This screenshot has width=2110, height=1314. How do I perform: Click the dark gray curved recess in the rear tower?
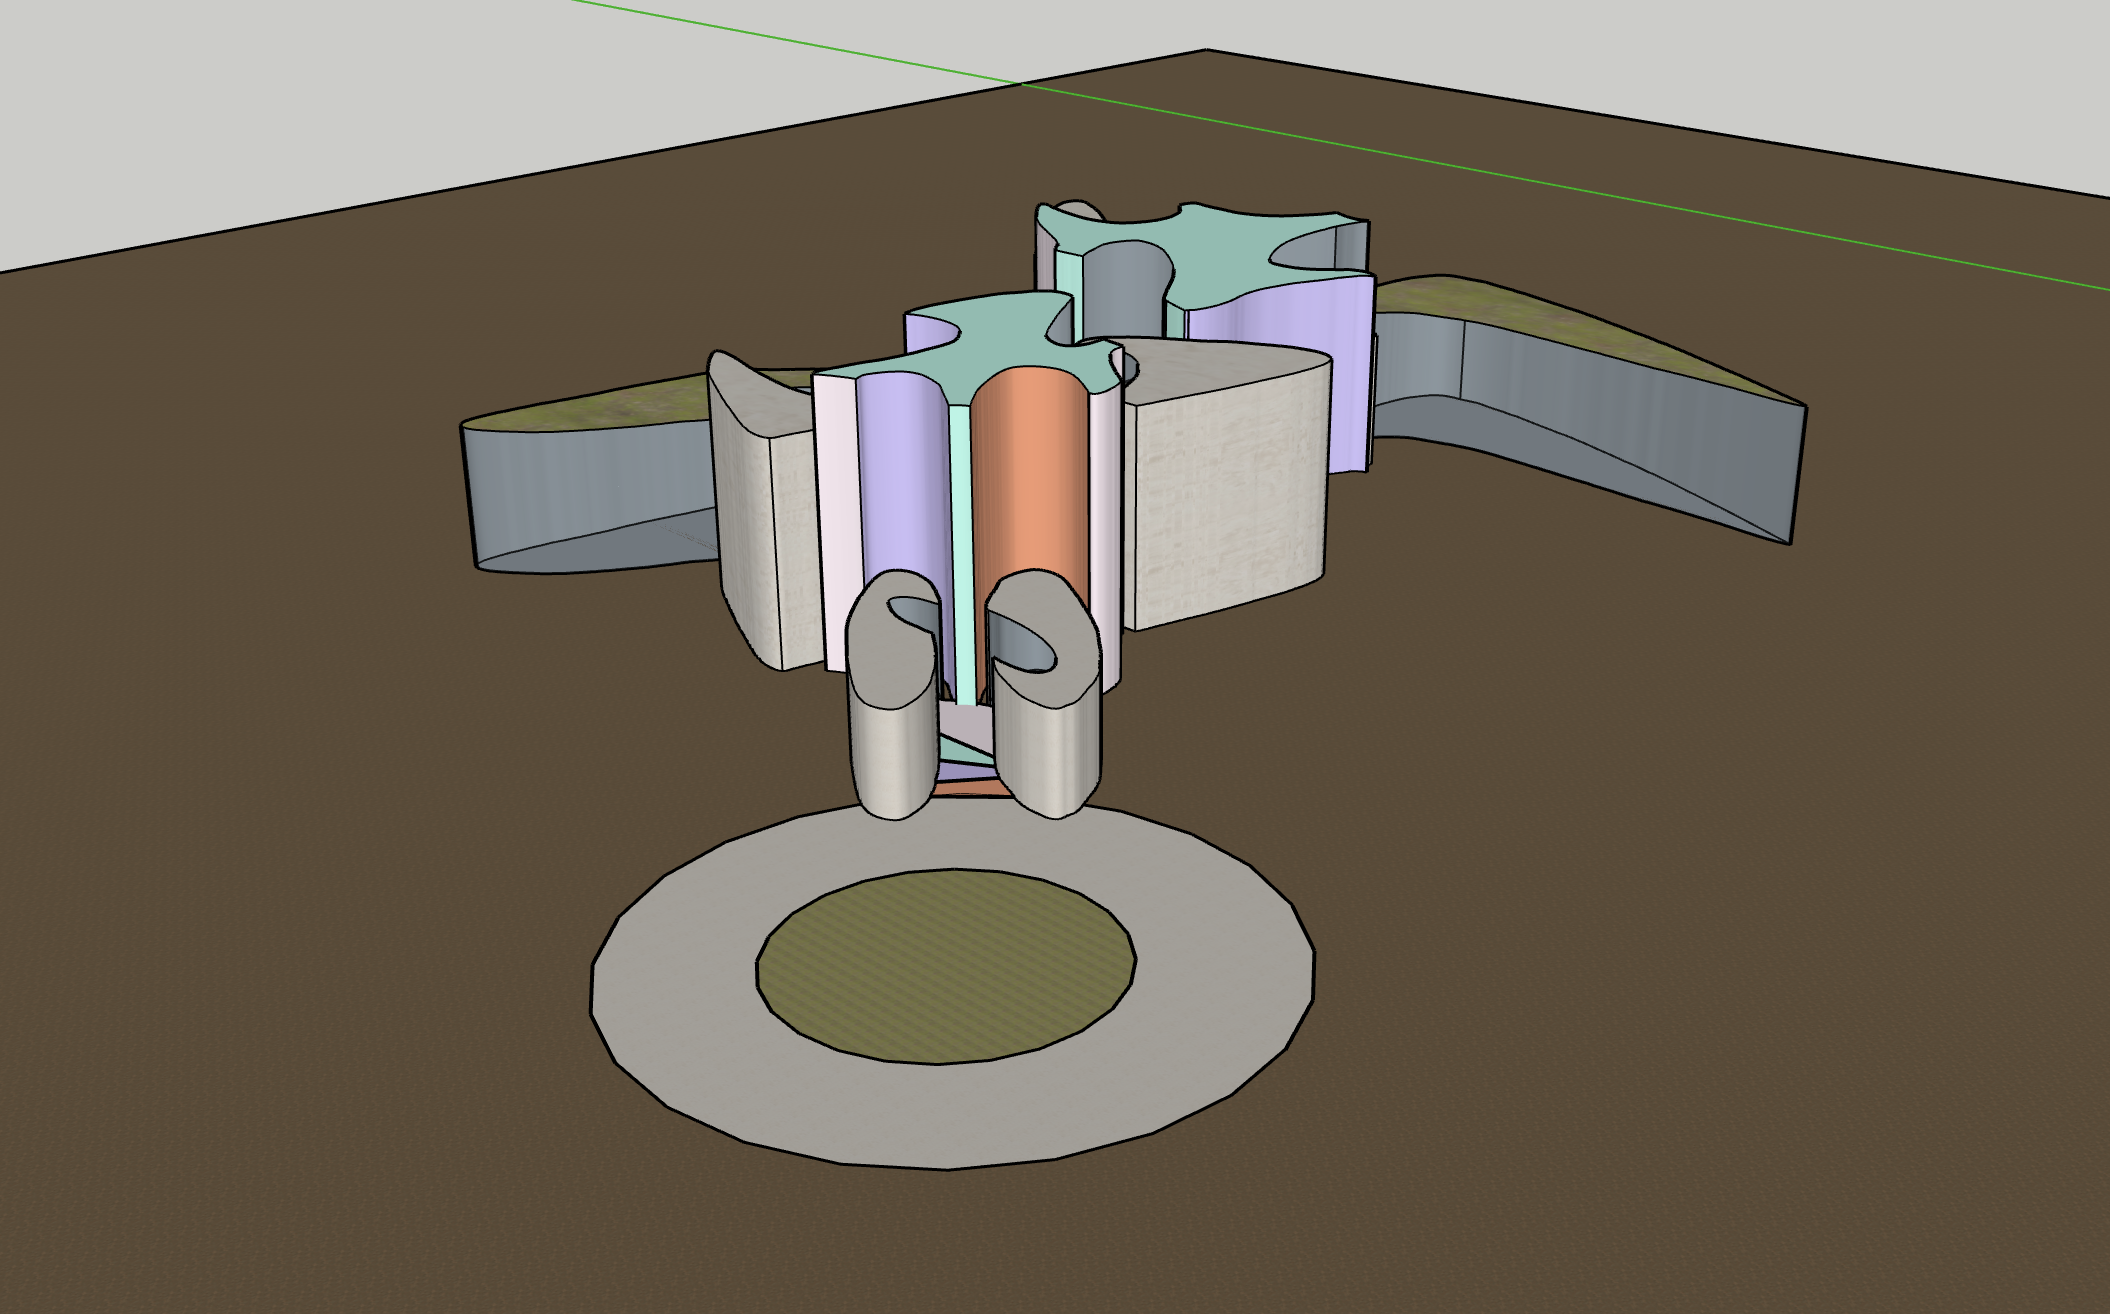(1125, 290)
